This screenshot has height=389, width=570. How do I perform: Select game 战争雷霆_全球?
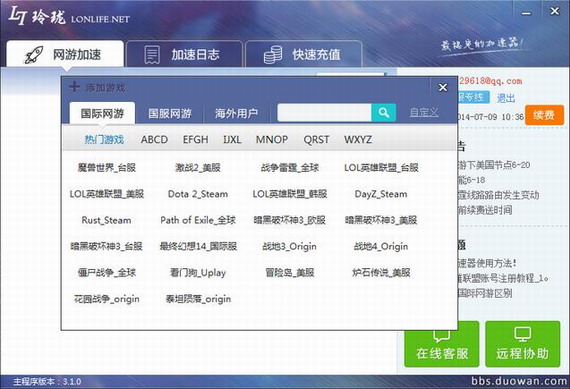(x=290, y=168)
